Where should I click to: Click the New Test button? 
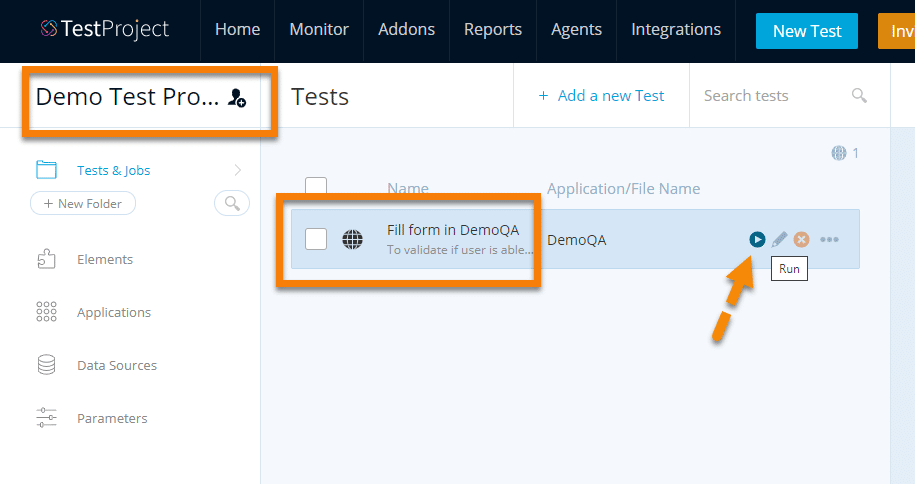(x=806, y=31)
